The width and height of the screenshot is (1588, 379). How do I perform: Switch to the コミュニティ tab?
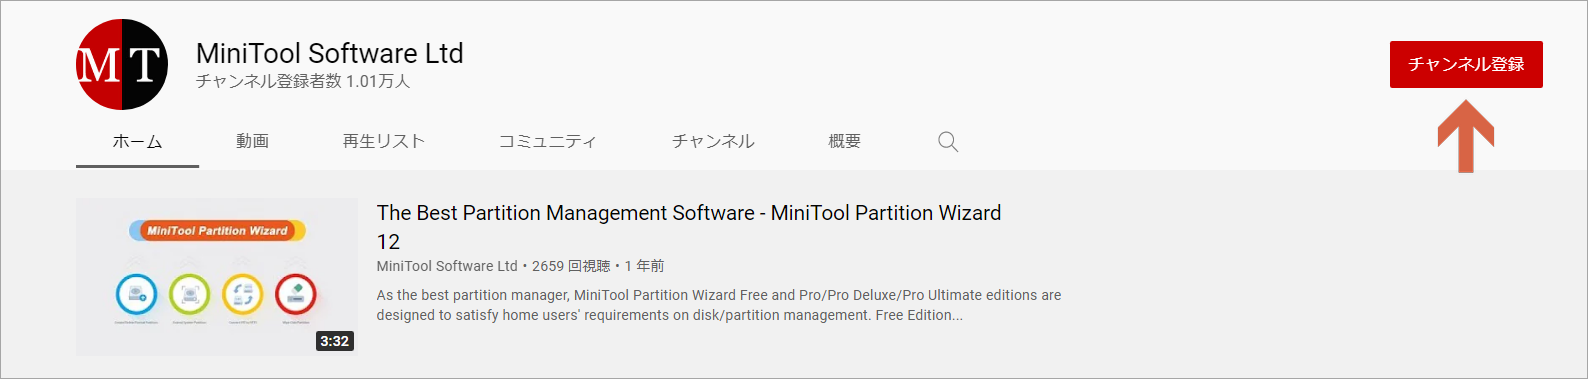click(x=548, y=141)
